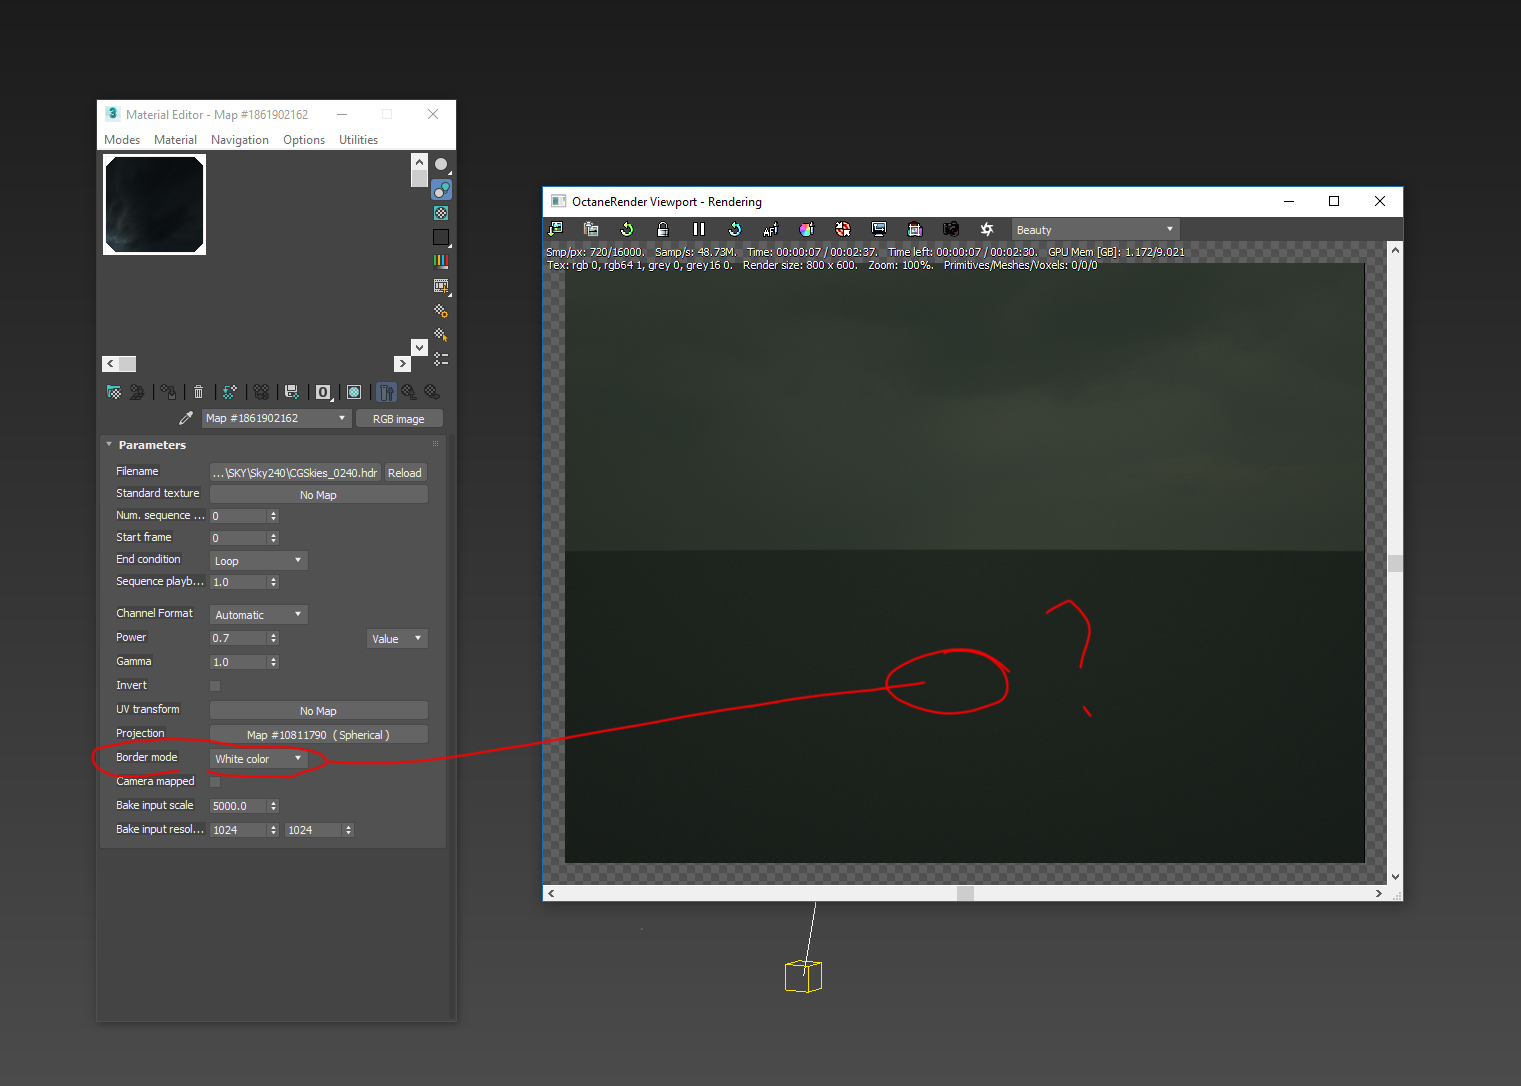1521x1086 pixels.
Task: Open the Border mode White color dropdown
Action: point(259,759)
